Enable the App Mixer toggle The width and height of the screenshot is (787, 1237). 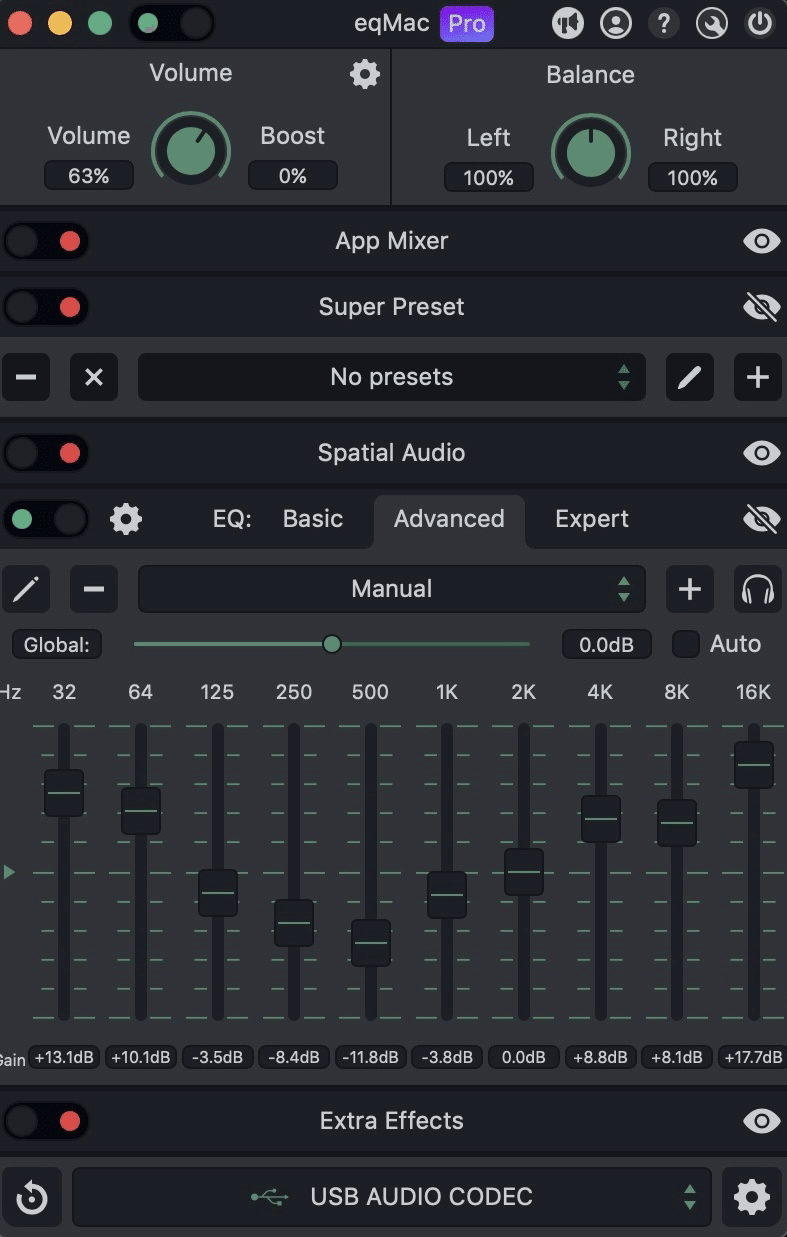(x=46, y=241)
